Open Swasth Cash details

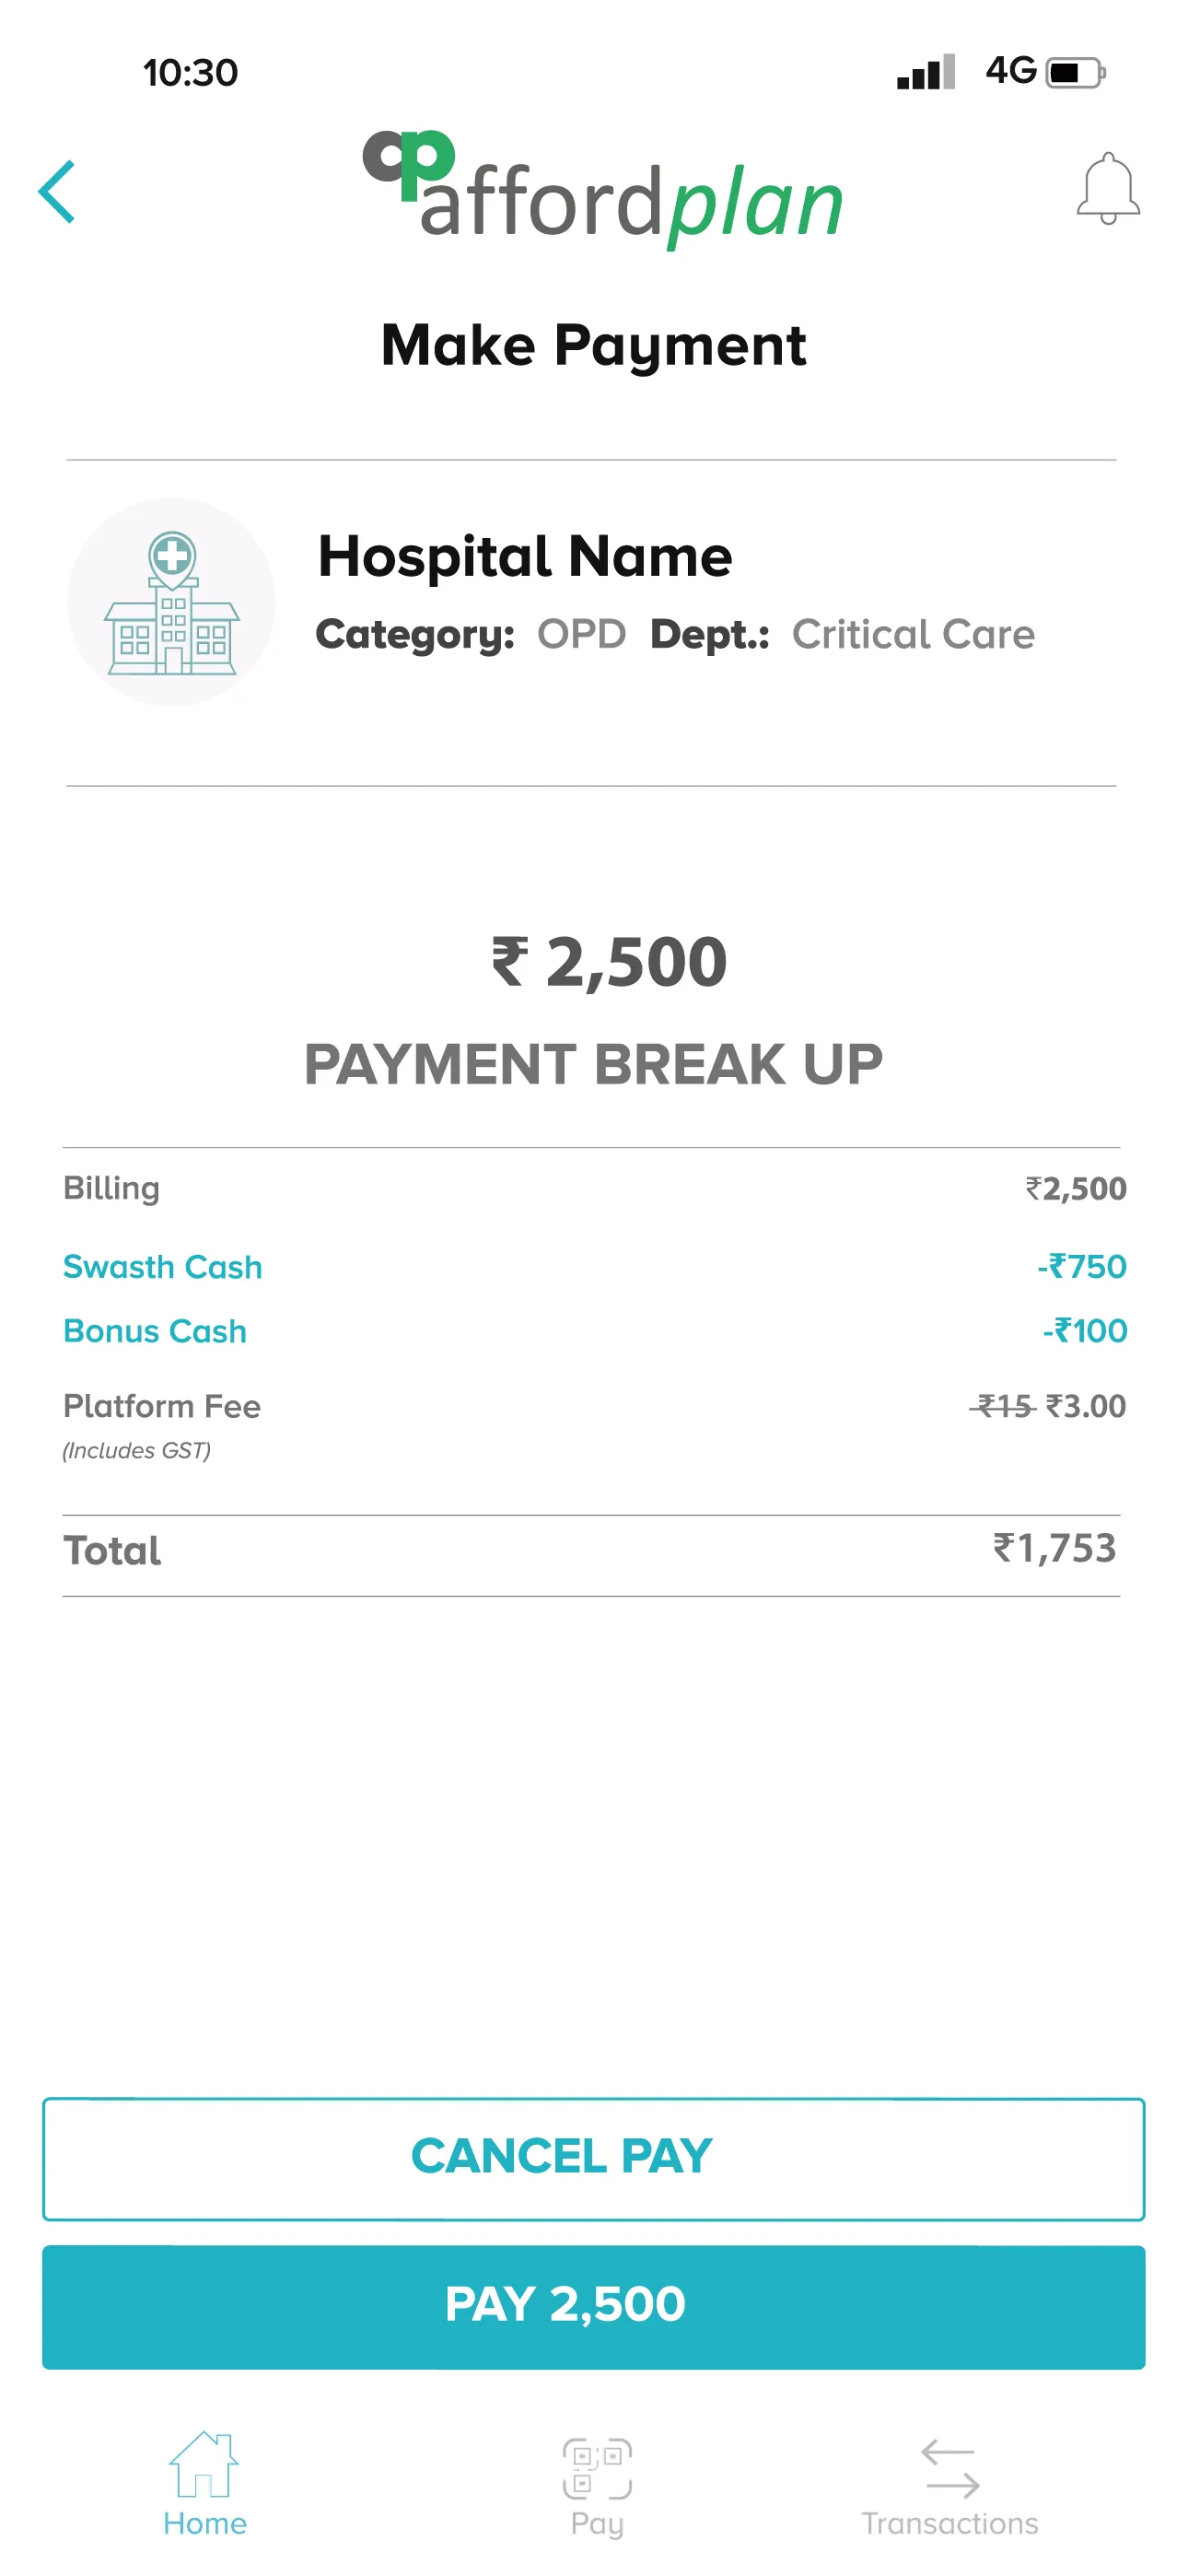click(x=162, y=1266)
